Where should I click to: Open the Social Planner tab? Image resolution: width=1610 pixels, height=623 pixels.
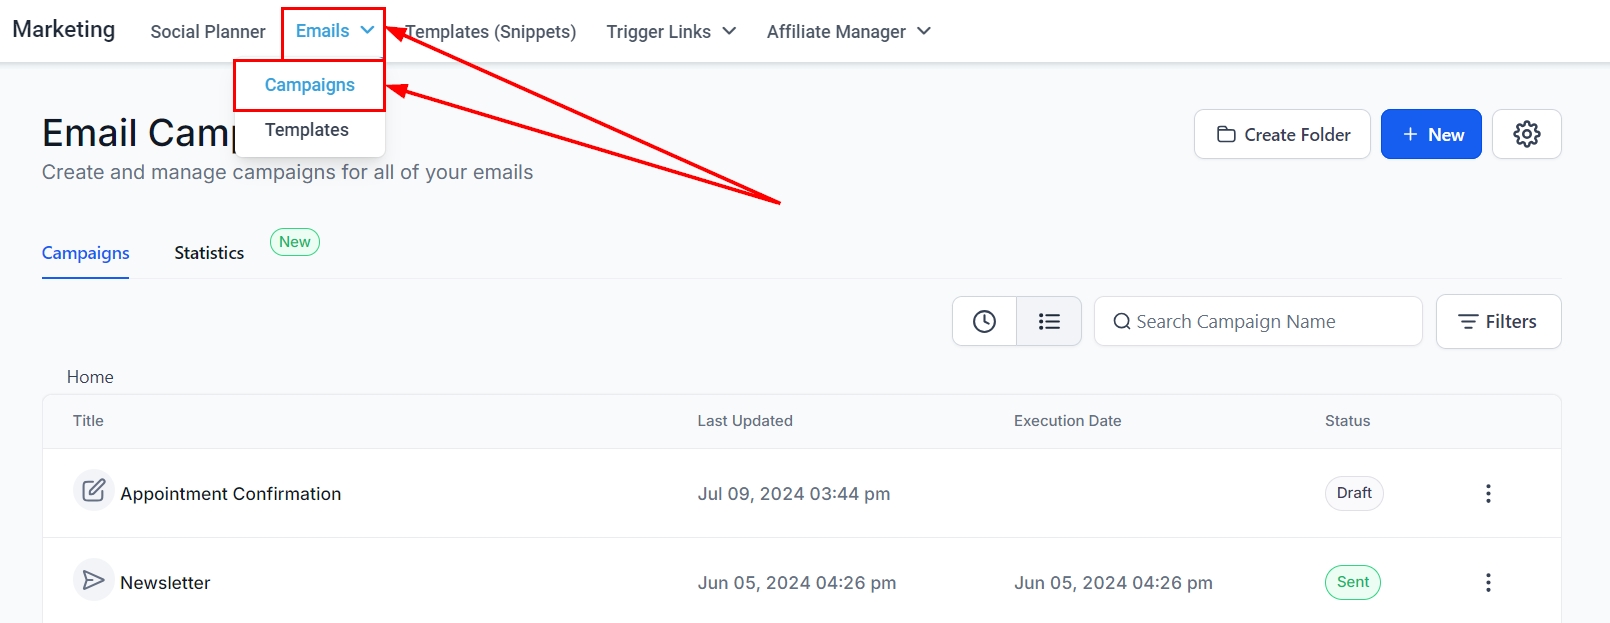[x=208, y=31]
